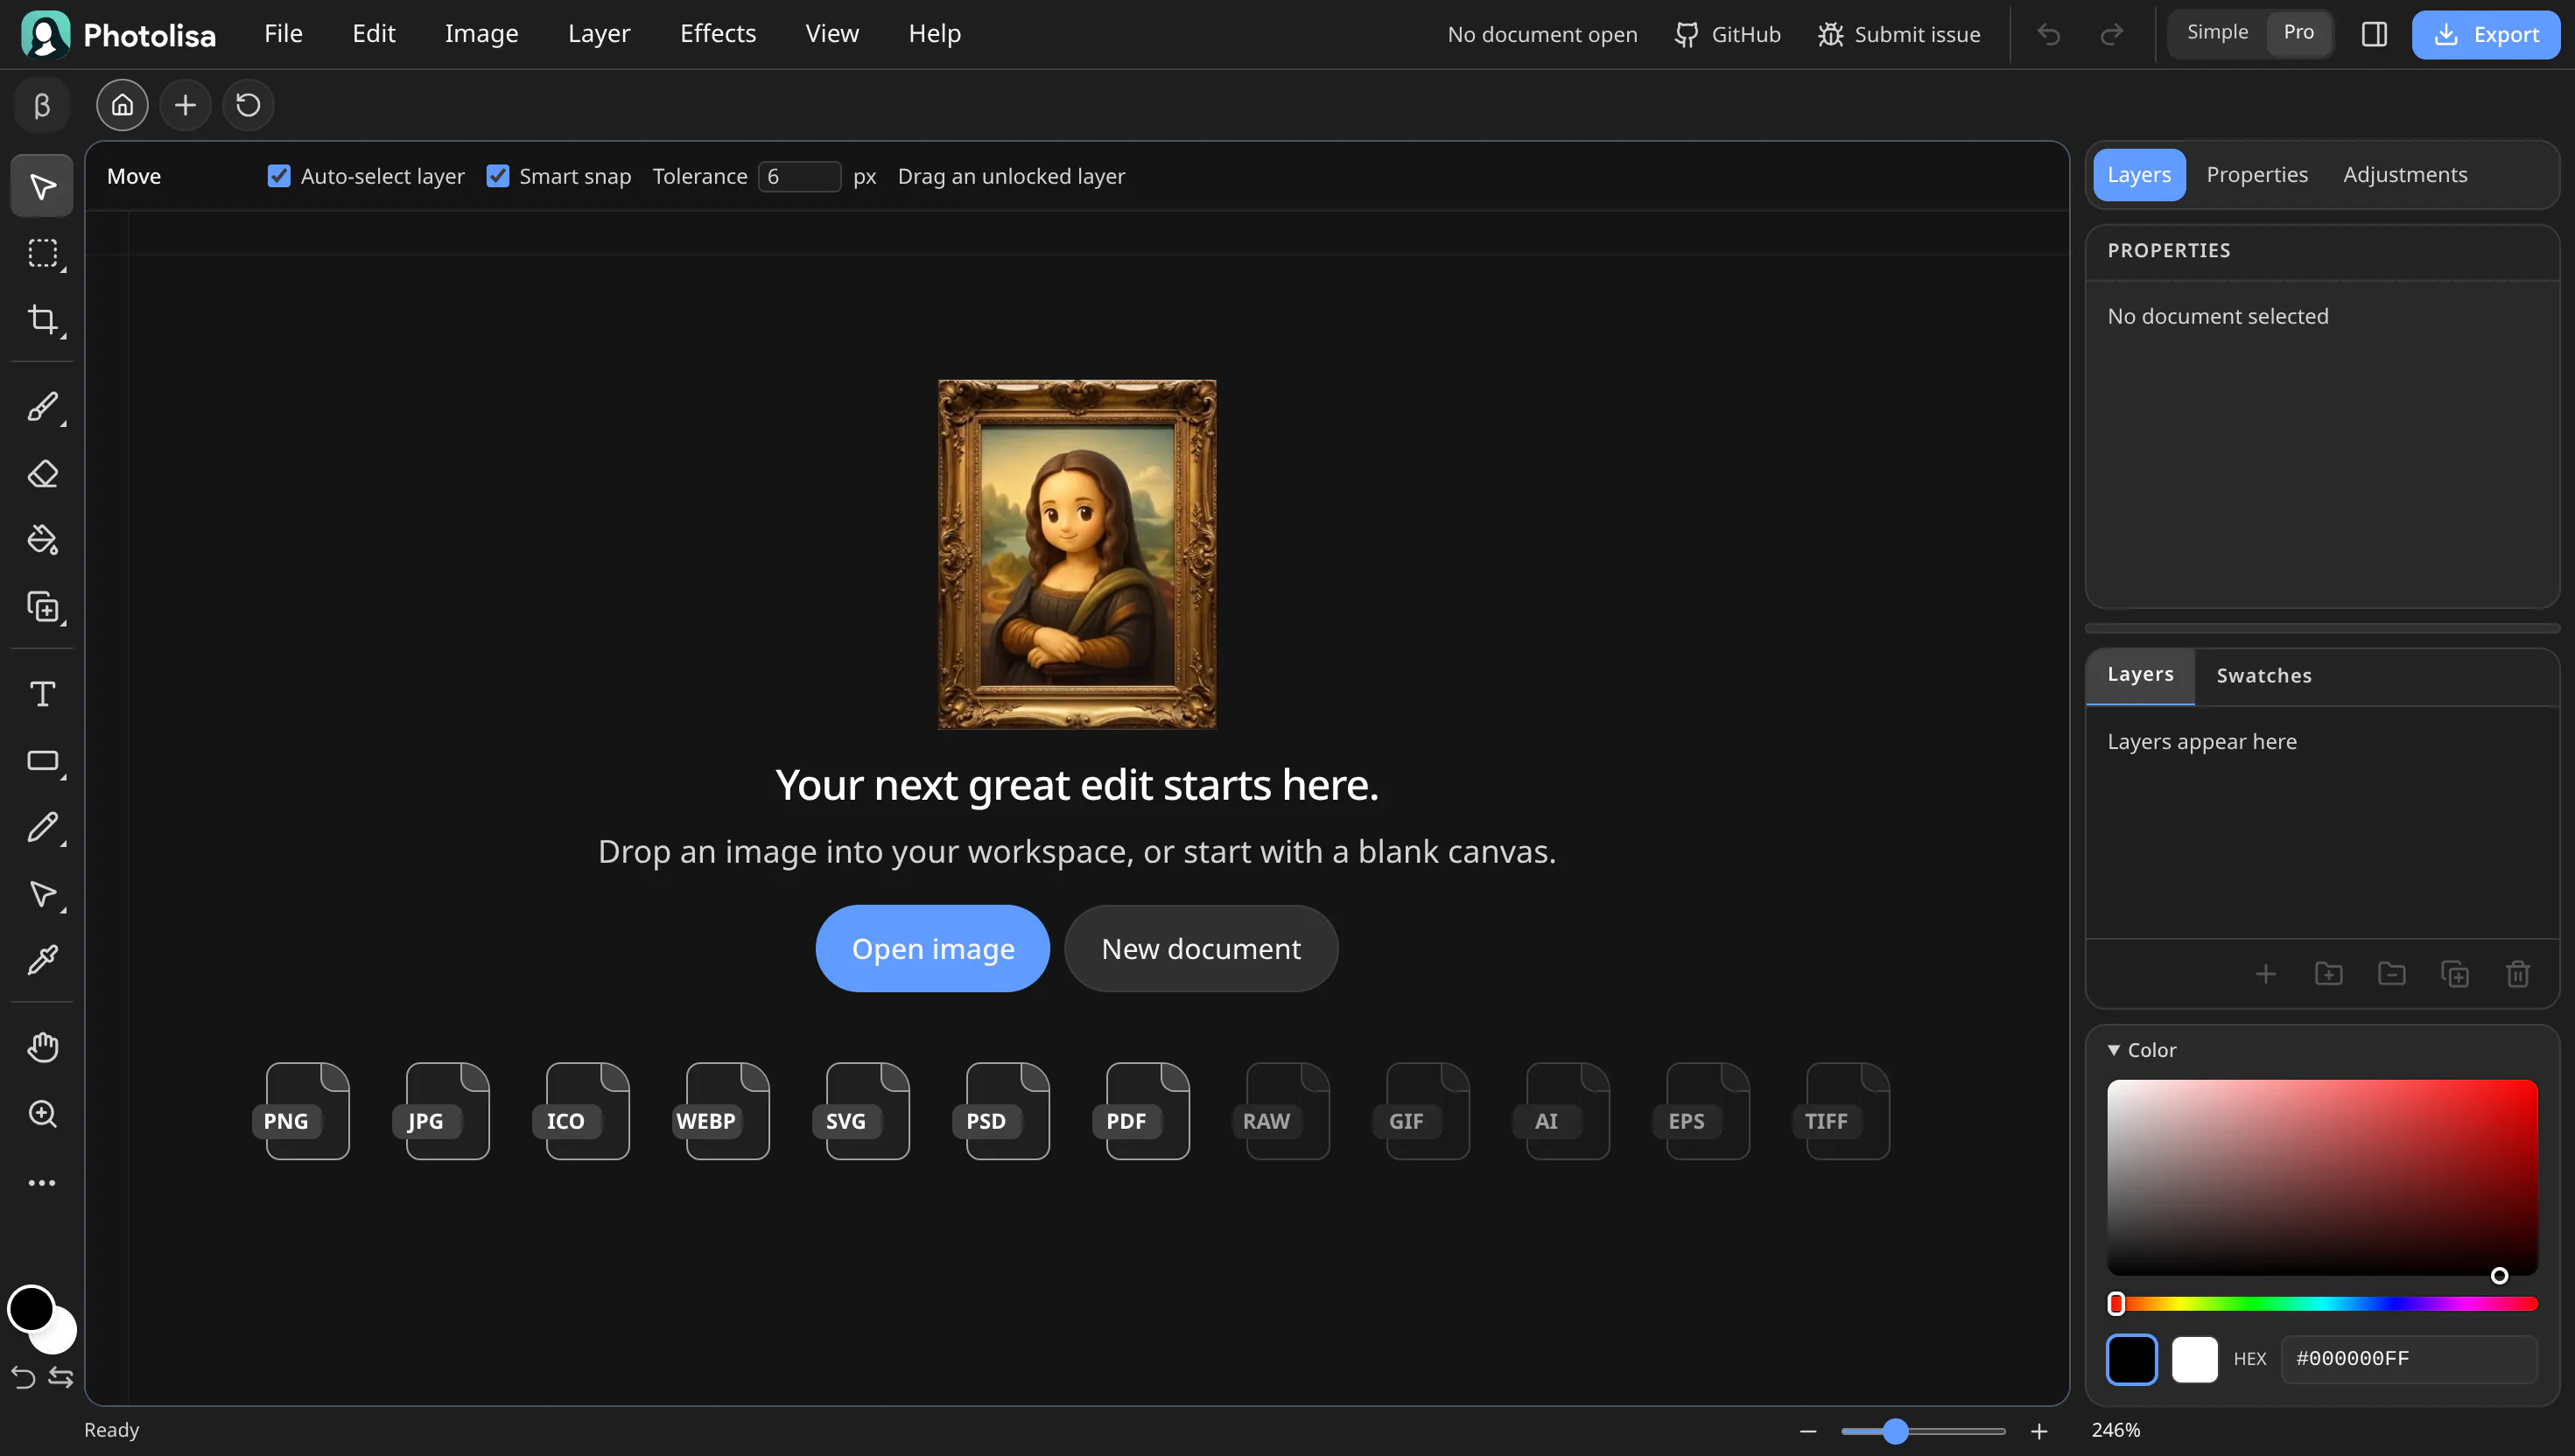Reset colors to default icon
Screen dimensions: 2575x1456
click(23, 1377)
